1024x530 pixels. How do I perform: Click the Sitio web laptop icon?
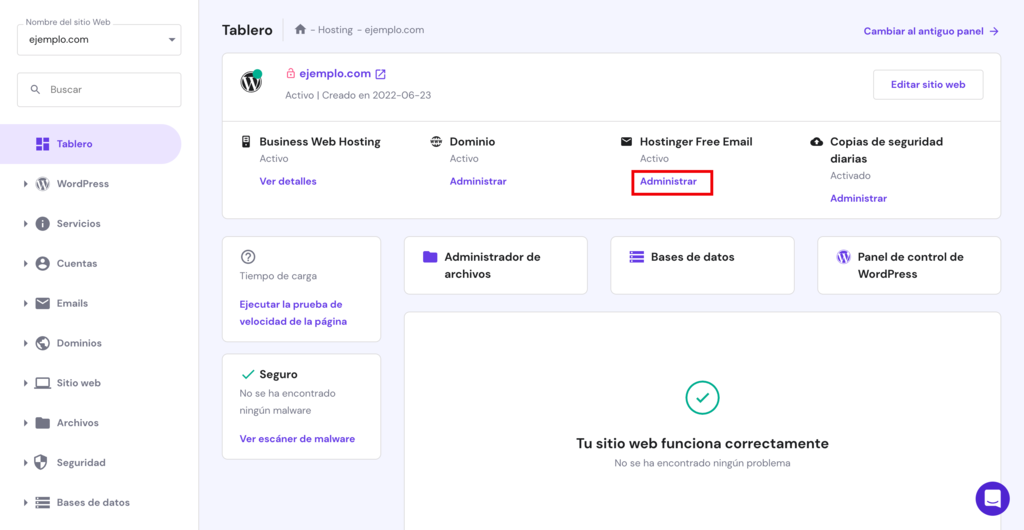click(x=42, y=383)
